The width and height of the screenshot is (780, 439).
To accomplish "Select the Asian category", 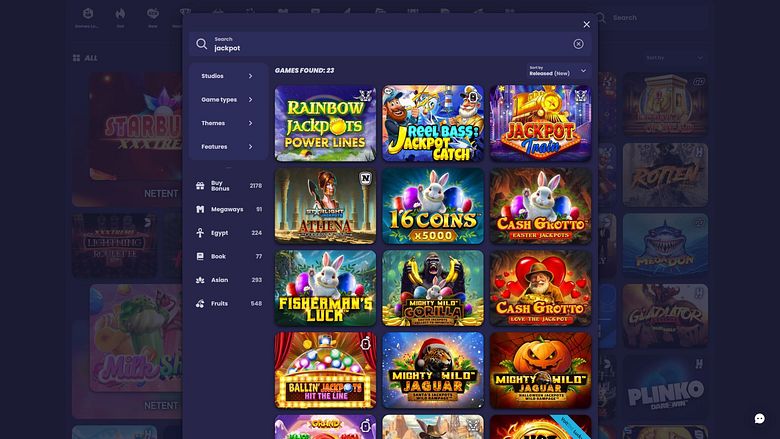I will pyautogui.click(x=228, y=280).
